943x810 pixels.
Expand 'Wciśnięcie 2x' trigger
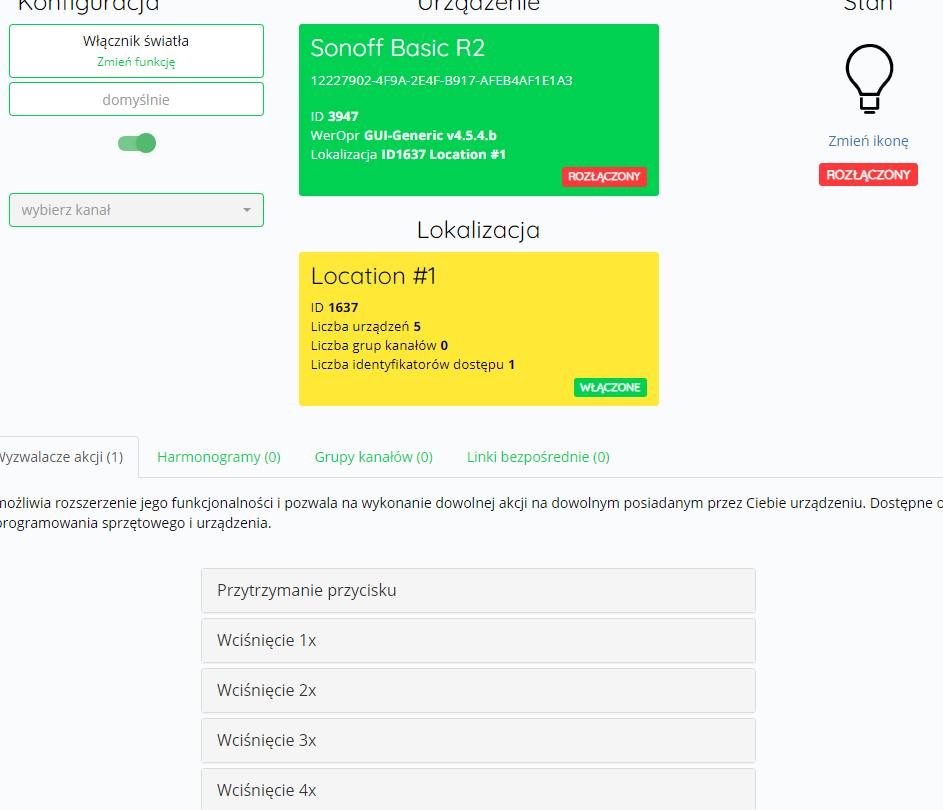click(x=478, y=690)
